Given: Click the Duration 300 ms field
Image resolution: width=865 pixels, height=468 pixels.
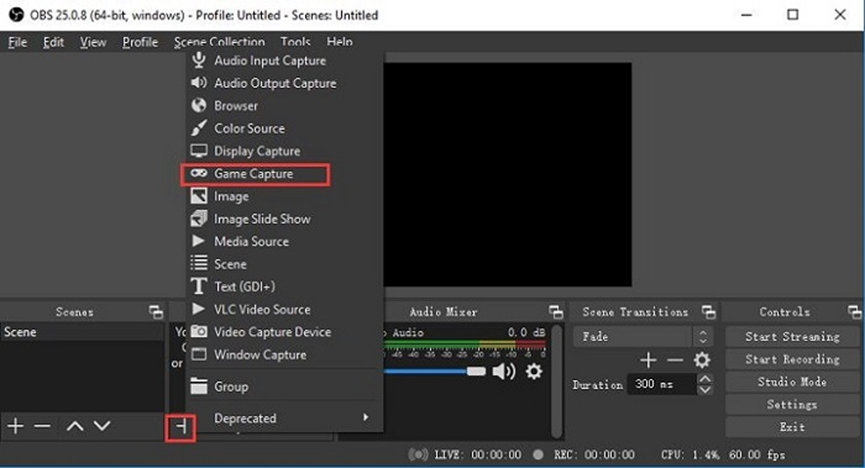Looking at the screenshot, I should pos(663,384).
